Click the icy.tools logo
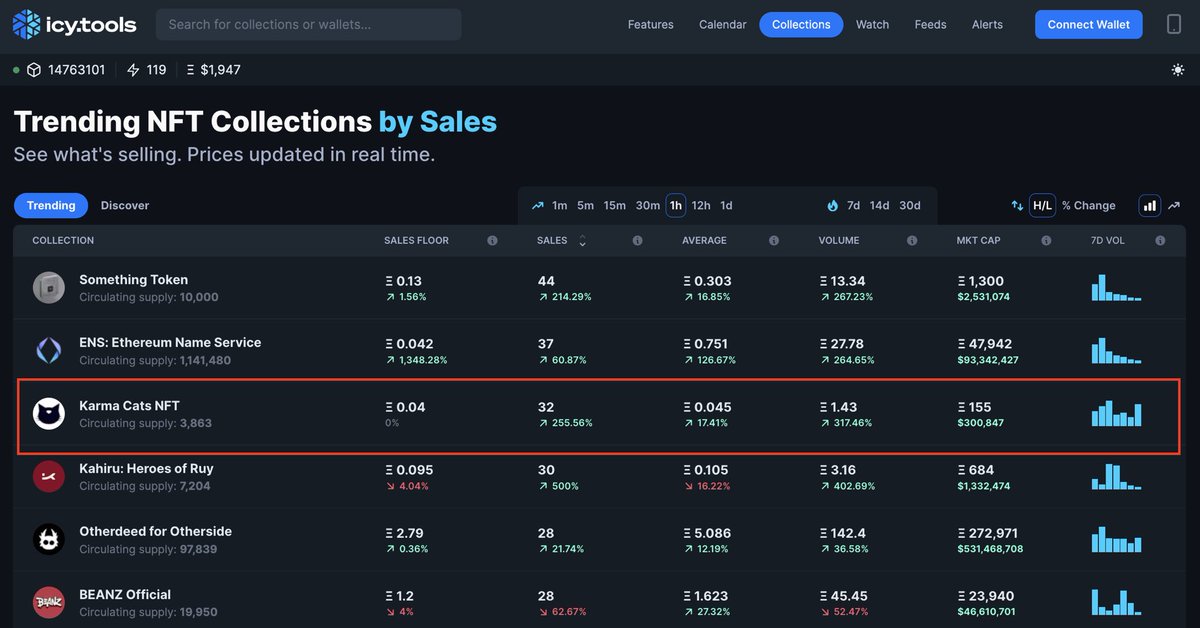 (x=75, y=24)
